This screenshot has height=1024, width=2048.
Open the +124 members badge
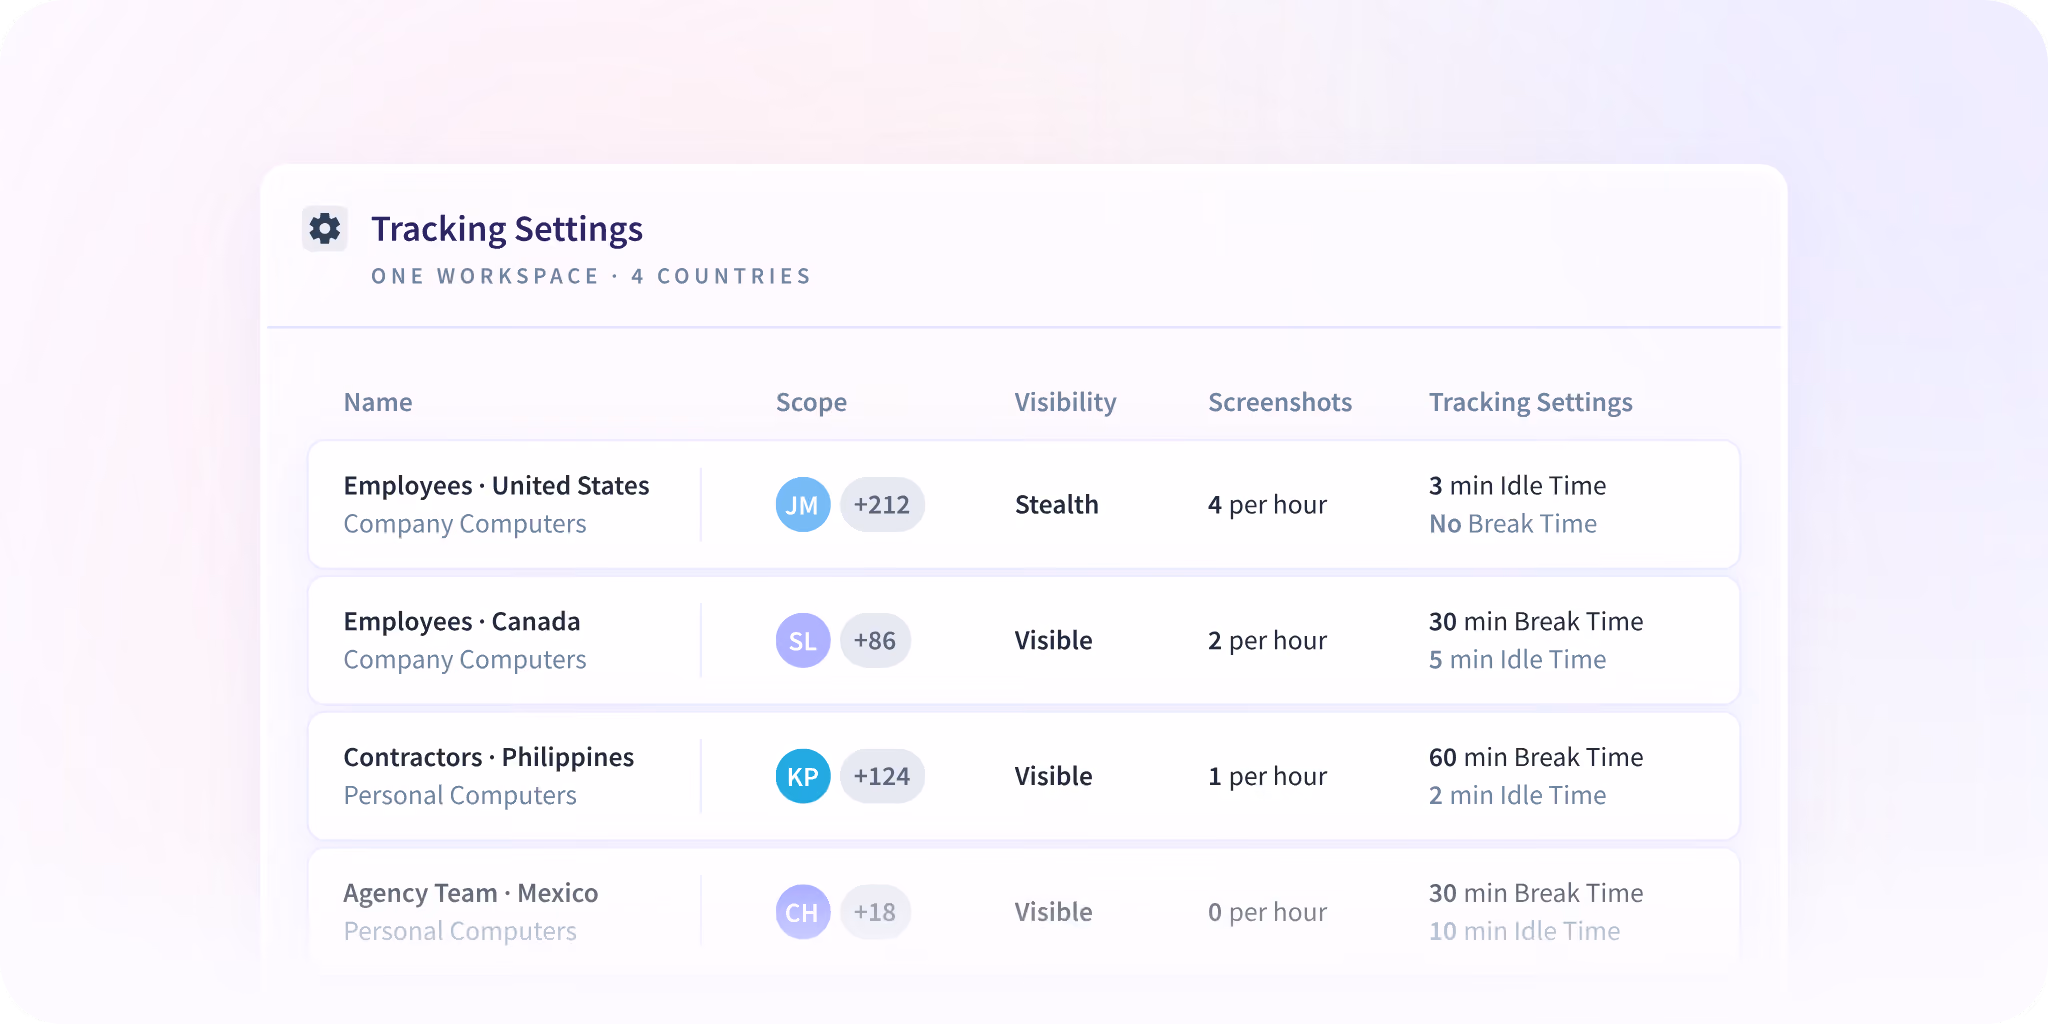pyautogui.click(x=882, y=777)
